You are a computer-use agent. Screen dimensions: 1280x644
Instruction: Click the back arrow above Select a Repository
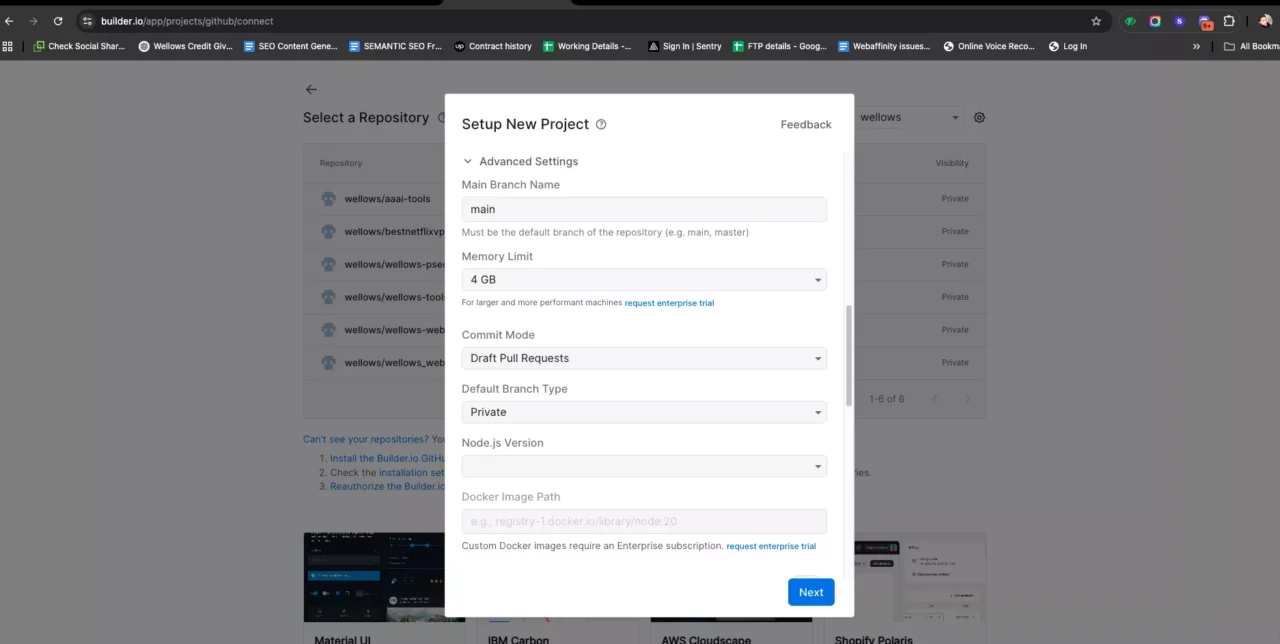tap(311, 90)
